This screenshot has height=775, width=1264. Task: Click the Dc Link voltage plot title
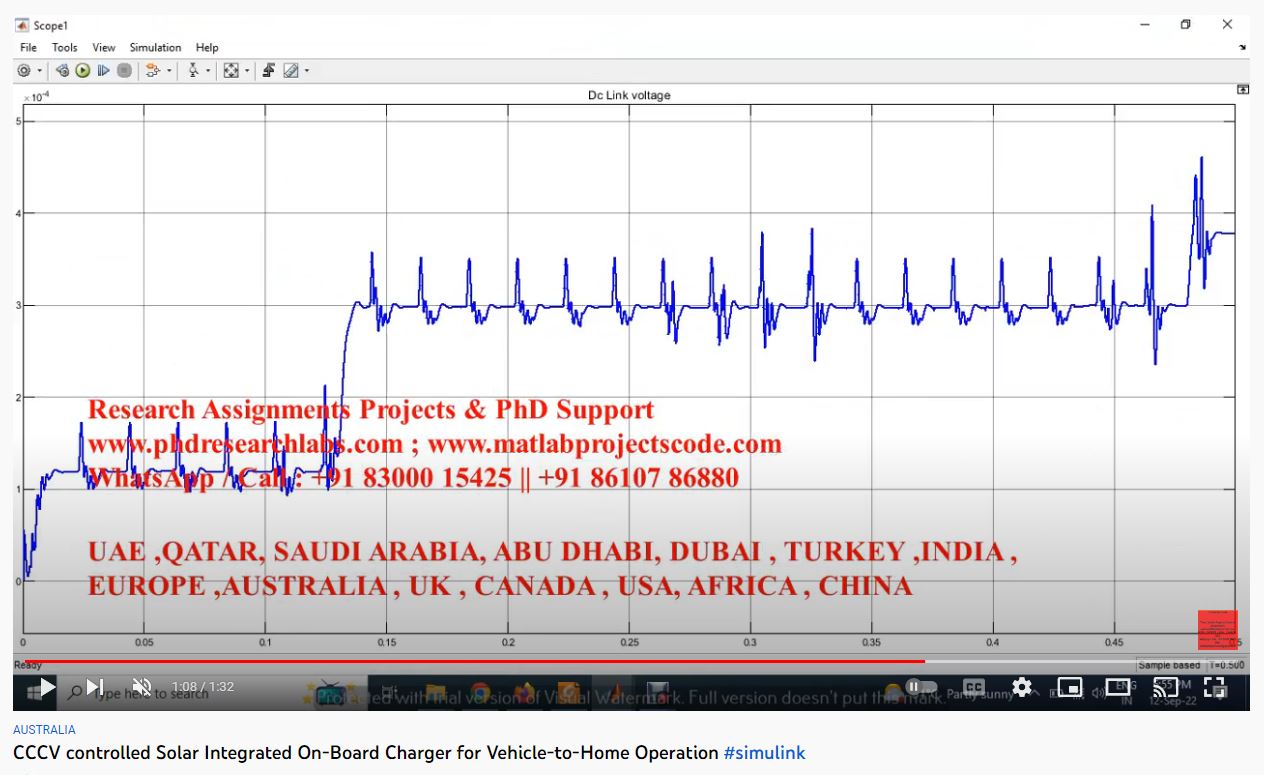(629, 95)
